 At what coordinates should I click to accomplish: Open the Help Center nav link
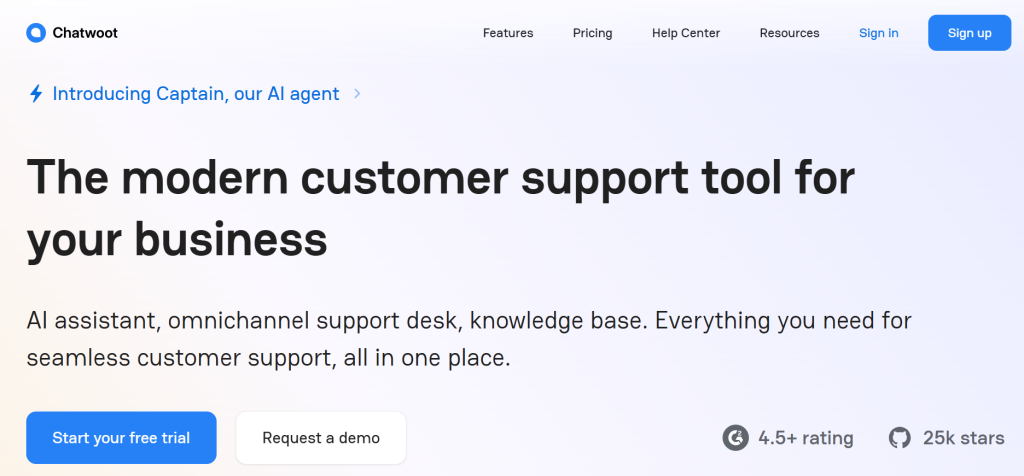[x=686, y=33]
